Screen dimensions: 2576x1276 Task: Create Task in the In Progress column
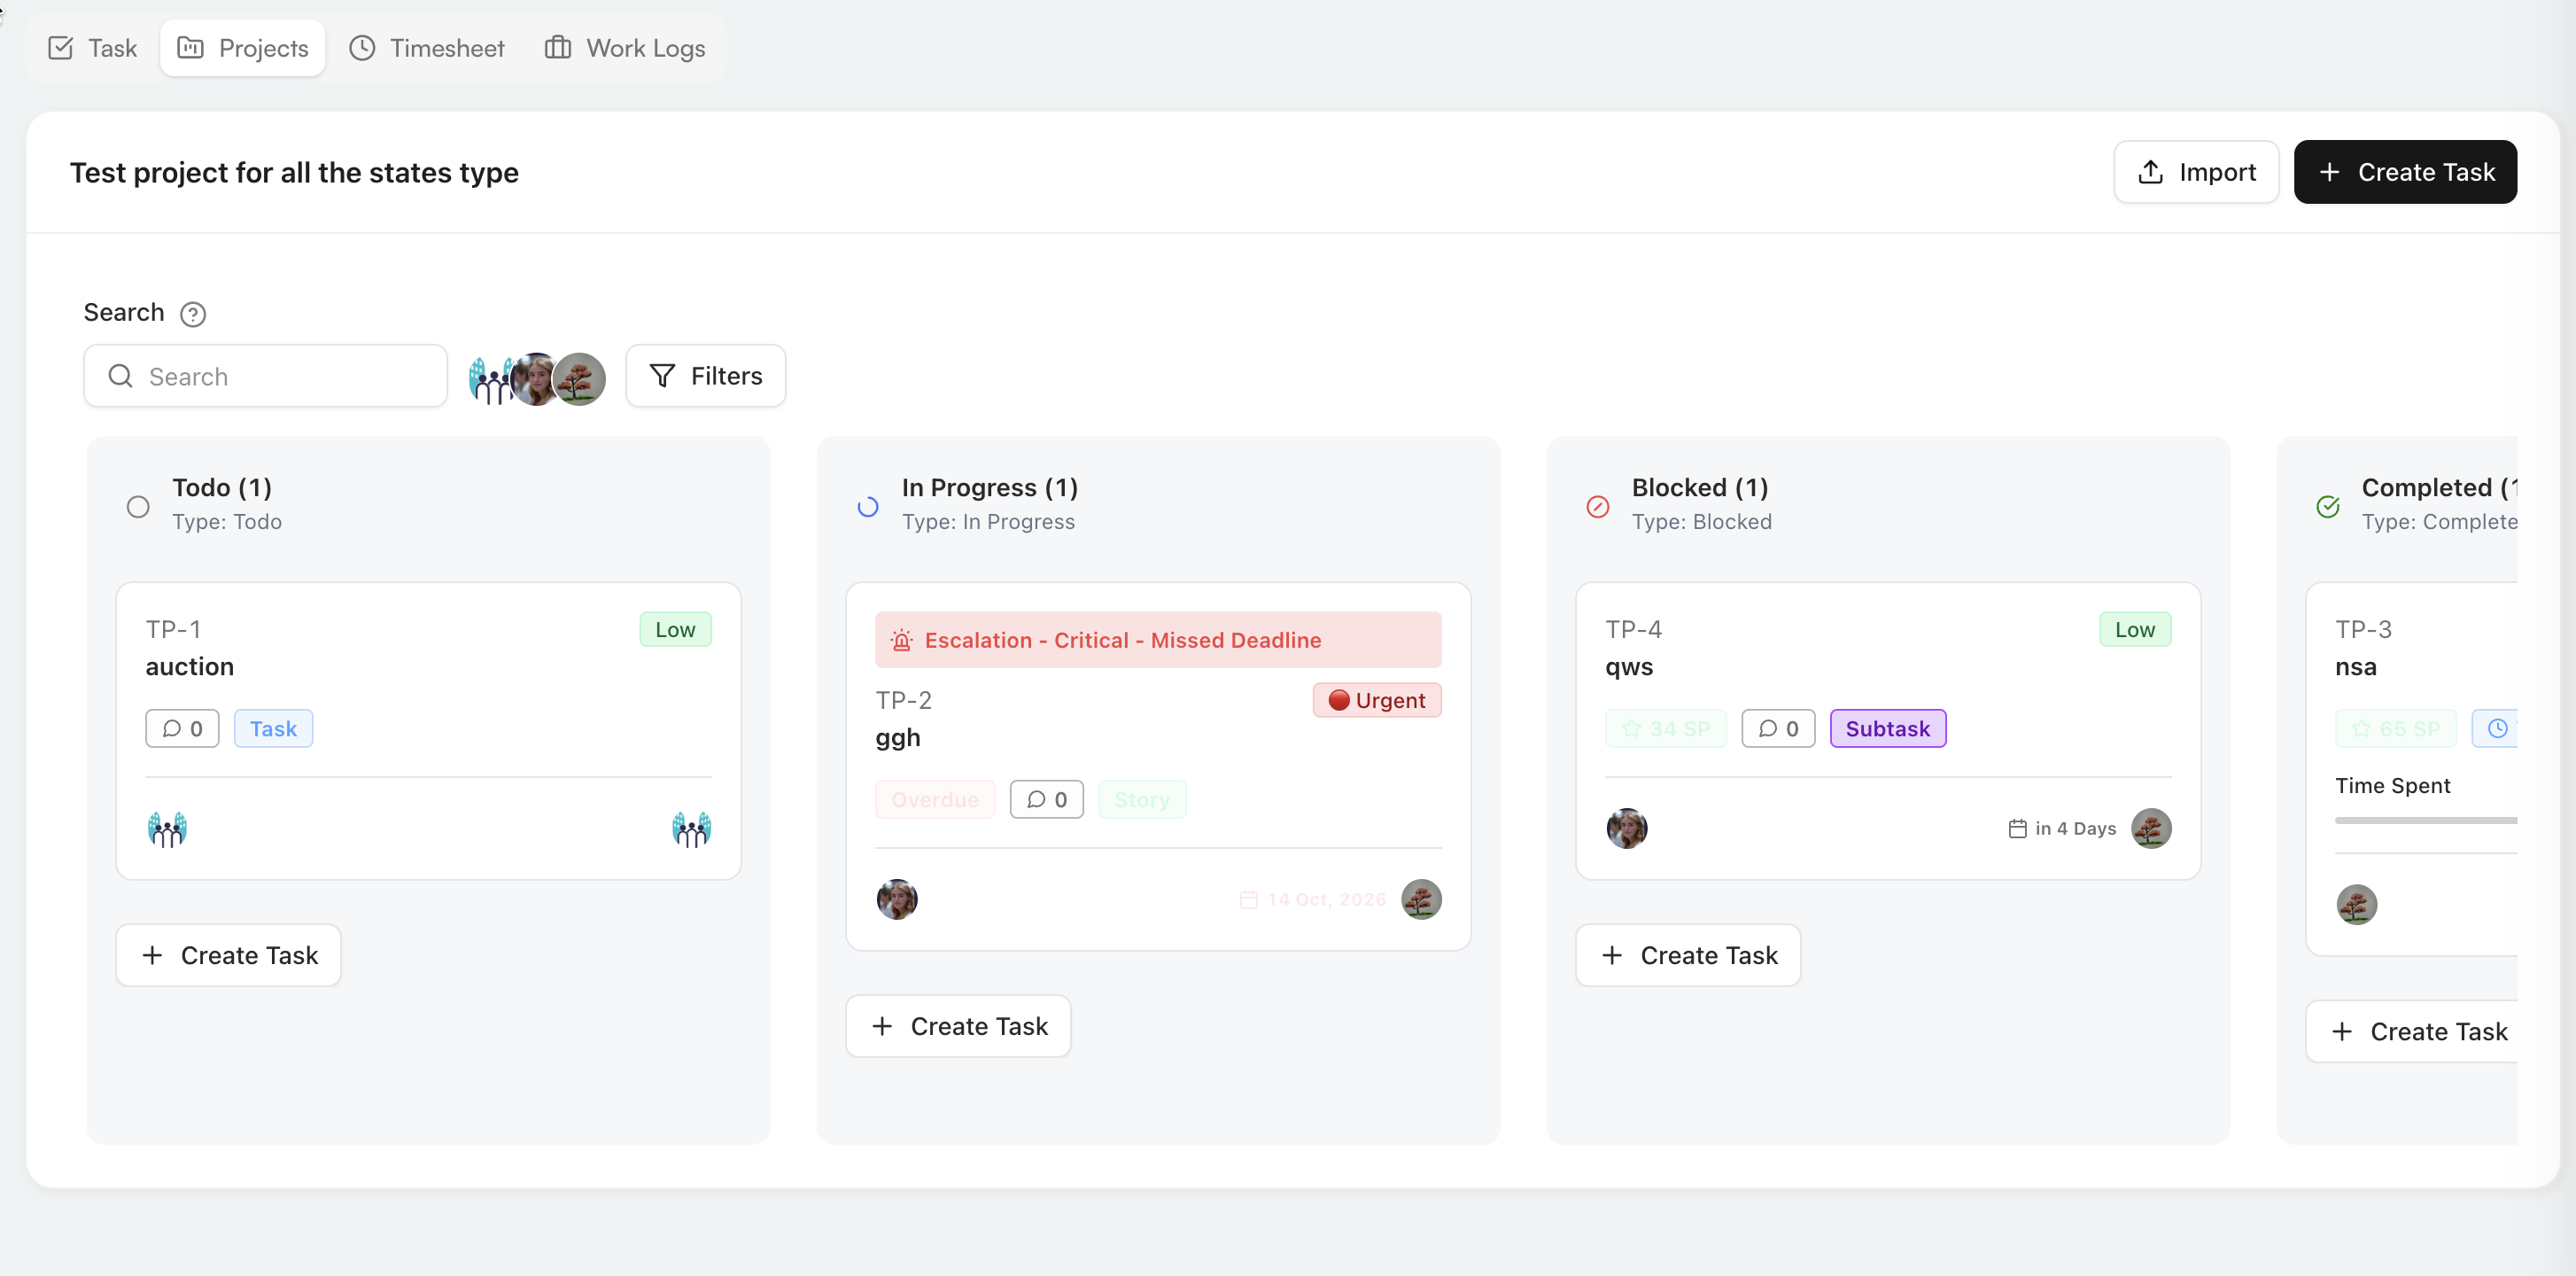[x=958, y=1026]
